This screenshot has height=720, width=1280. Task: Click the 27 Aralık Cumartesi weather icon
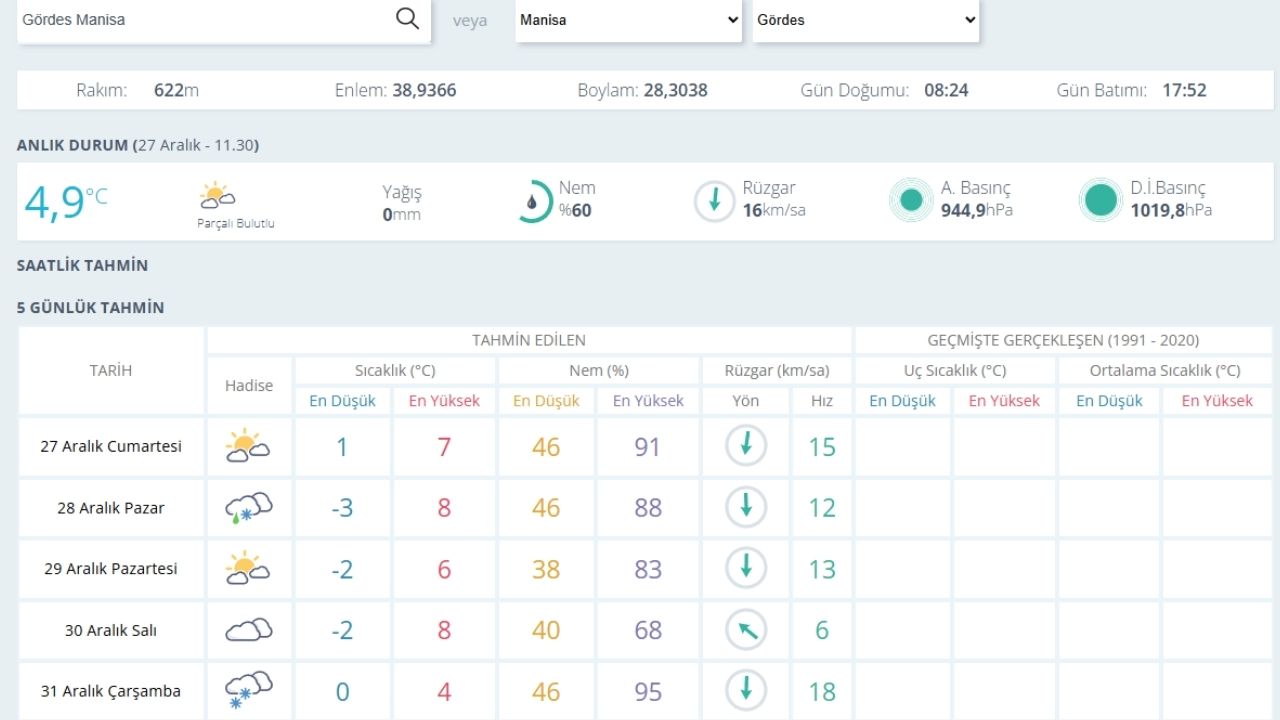coord(248,446)
